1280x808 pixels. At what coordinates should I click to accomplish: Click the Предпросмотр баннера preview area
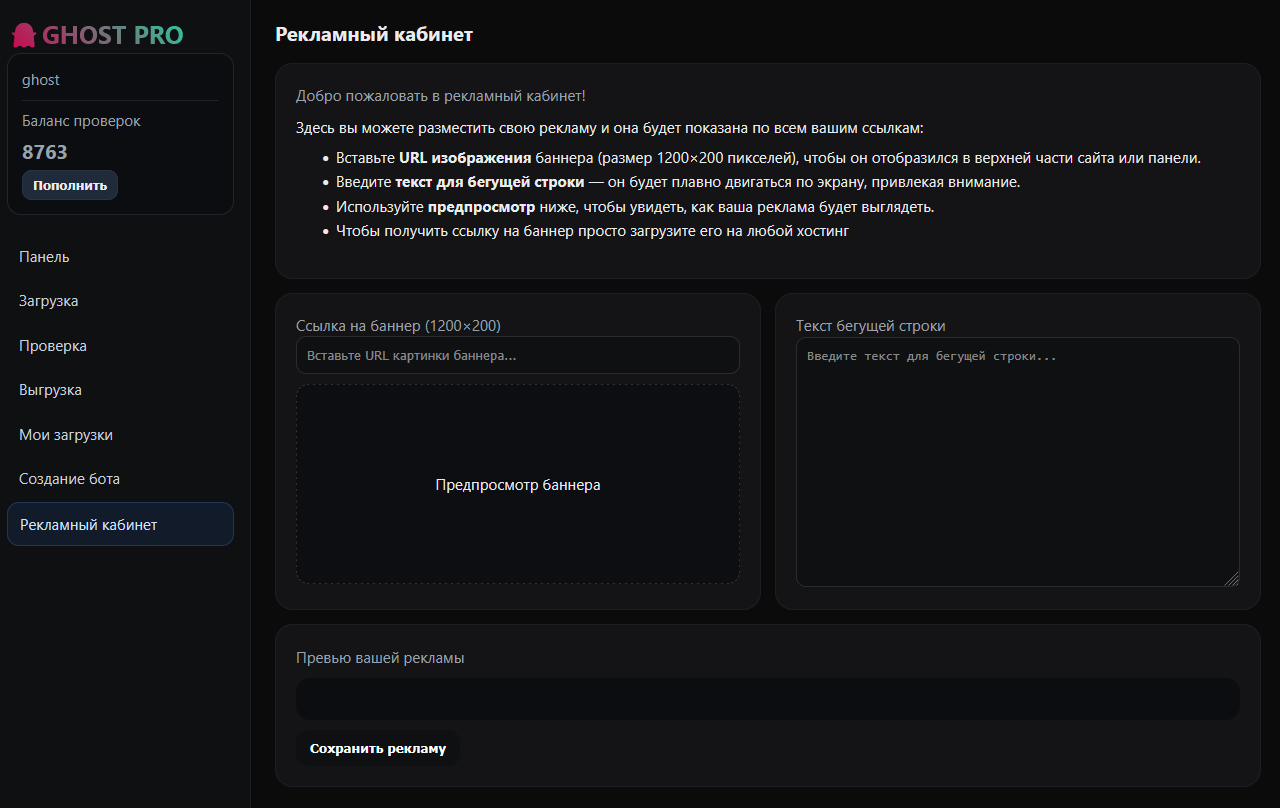coord(518,484)
